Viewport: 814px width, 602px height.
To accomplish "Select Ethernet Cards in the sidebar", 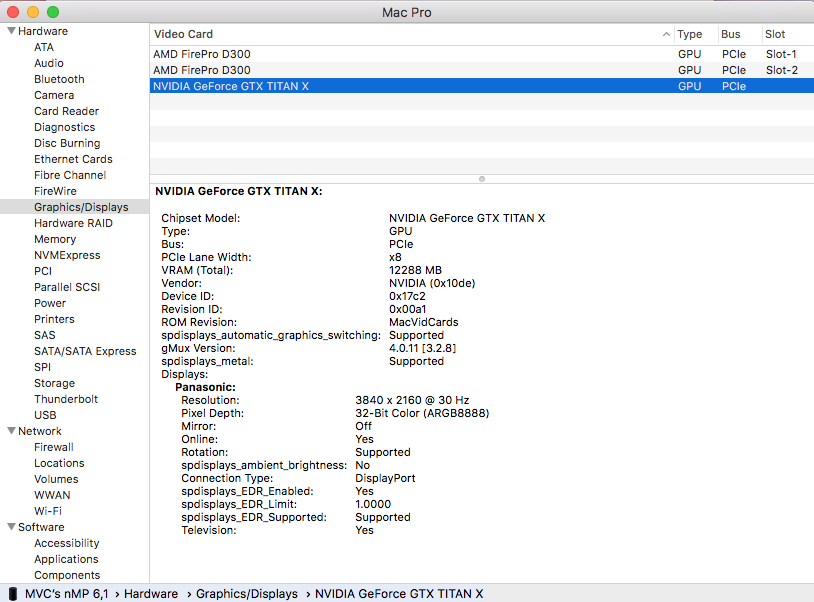I will pos(73,159).
